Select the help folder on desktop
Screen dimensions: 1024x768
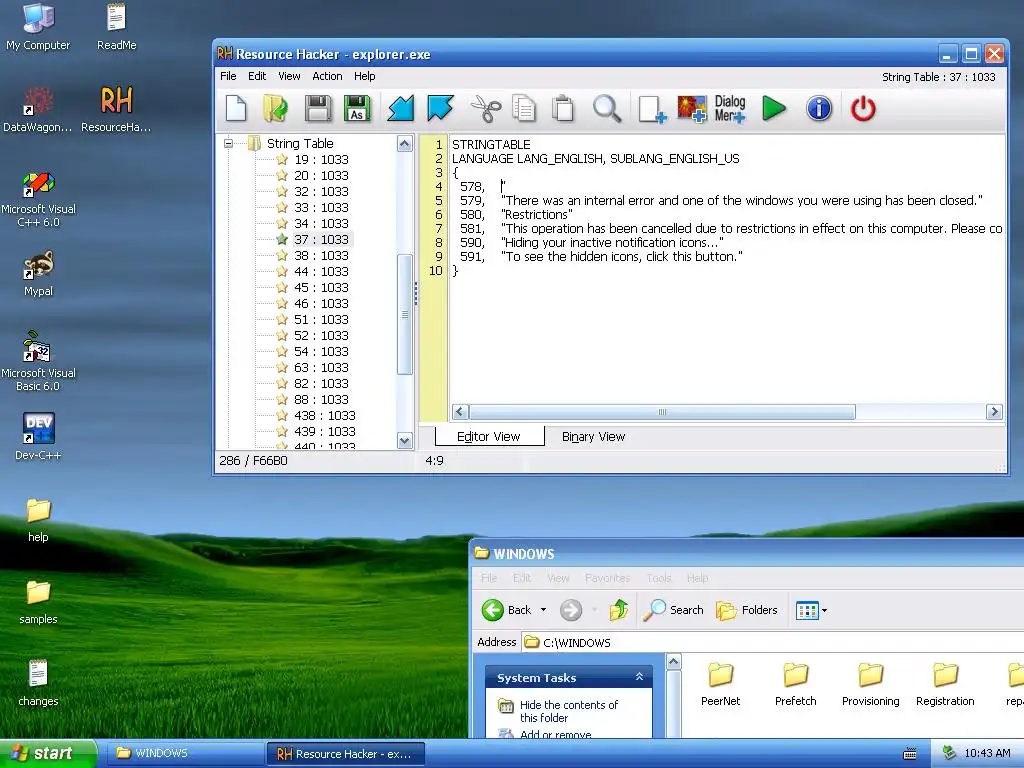[38, 520]
